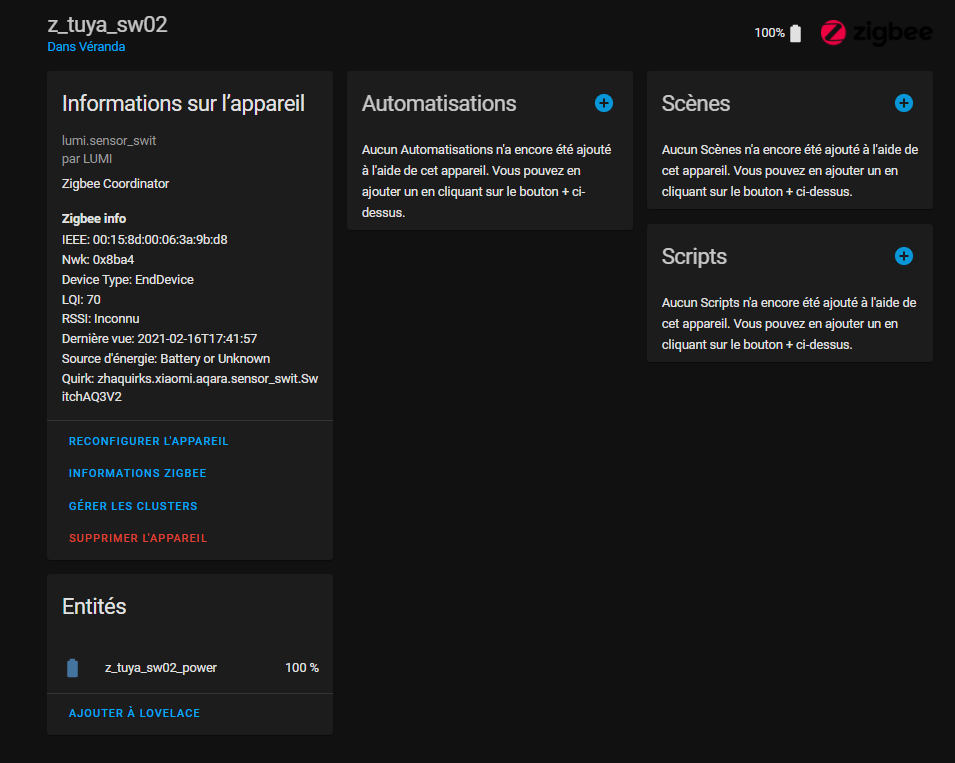
Task: Click the Automatisations card heading
Action: [439, 104]
